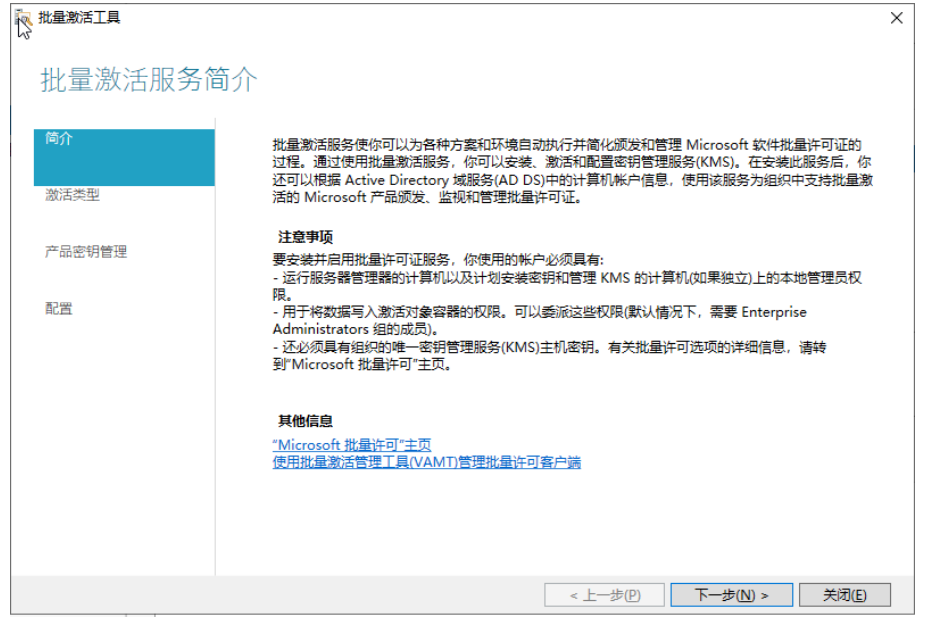Click the 下一步(N) button
The image size is (926, 620).
(731, 595)
